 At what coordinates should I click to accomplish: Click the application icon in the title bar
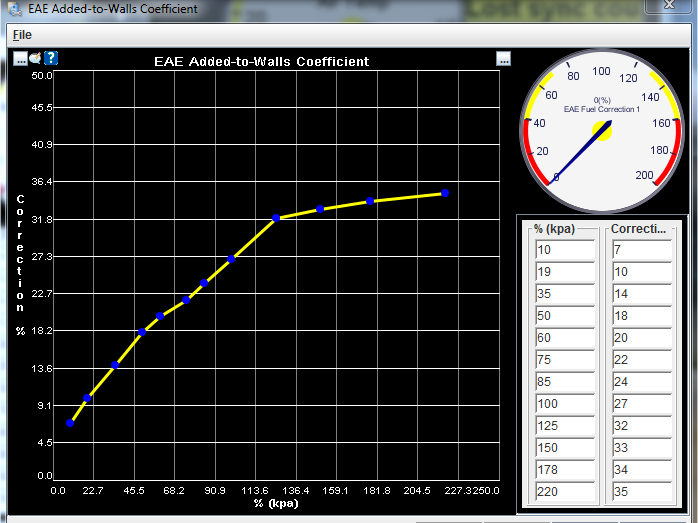click(15, 9)
